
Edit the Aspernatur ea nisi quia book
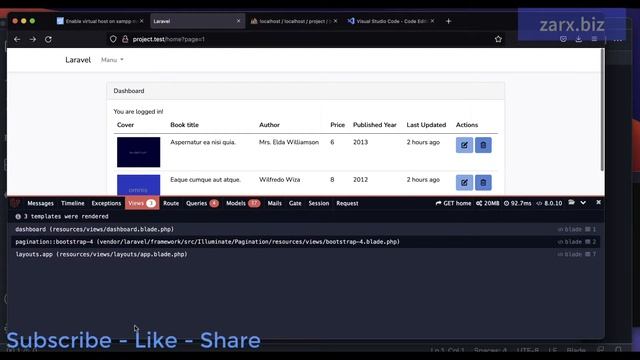coord(464,145)
